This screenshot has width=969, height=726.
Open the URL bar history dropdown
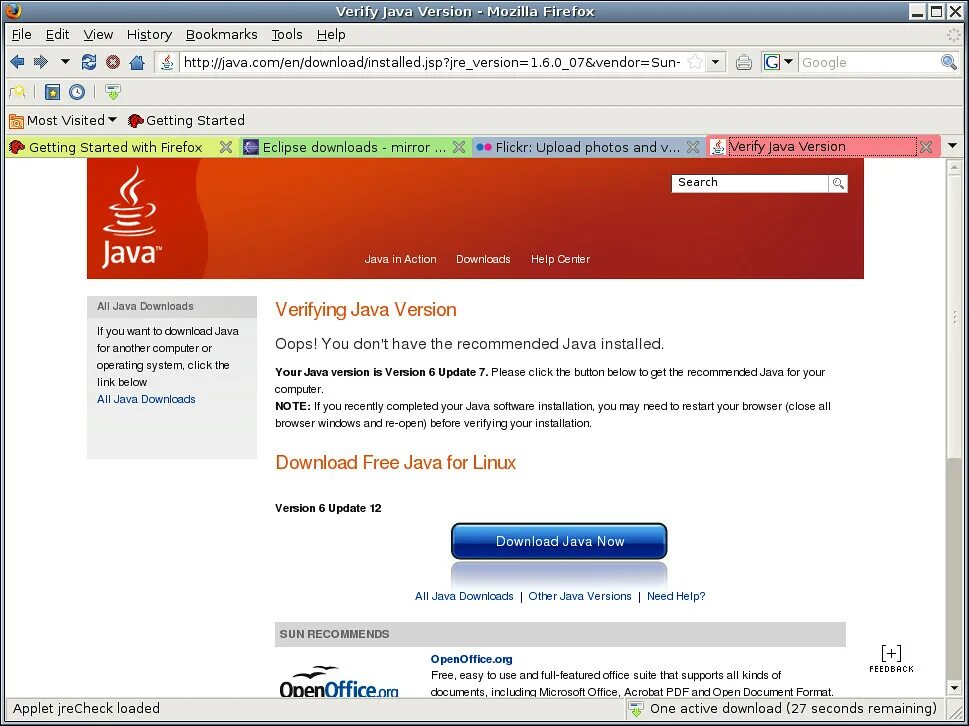click(x=716, y=62)
